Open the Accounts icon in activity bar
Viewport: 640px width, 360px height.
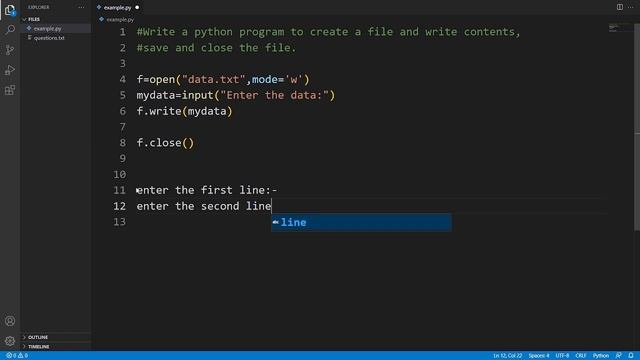pyautogui.click(x=10, y=321)
